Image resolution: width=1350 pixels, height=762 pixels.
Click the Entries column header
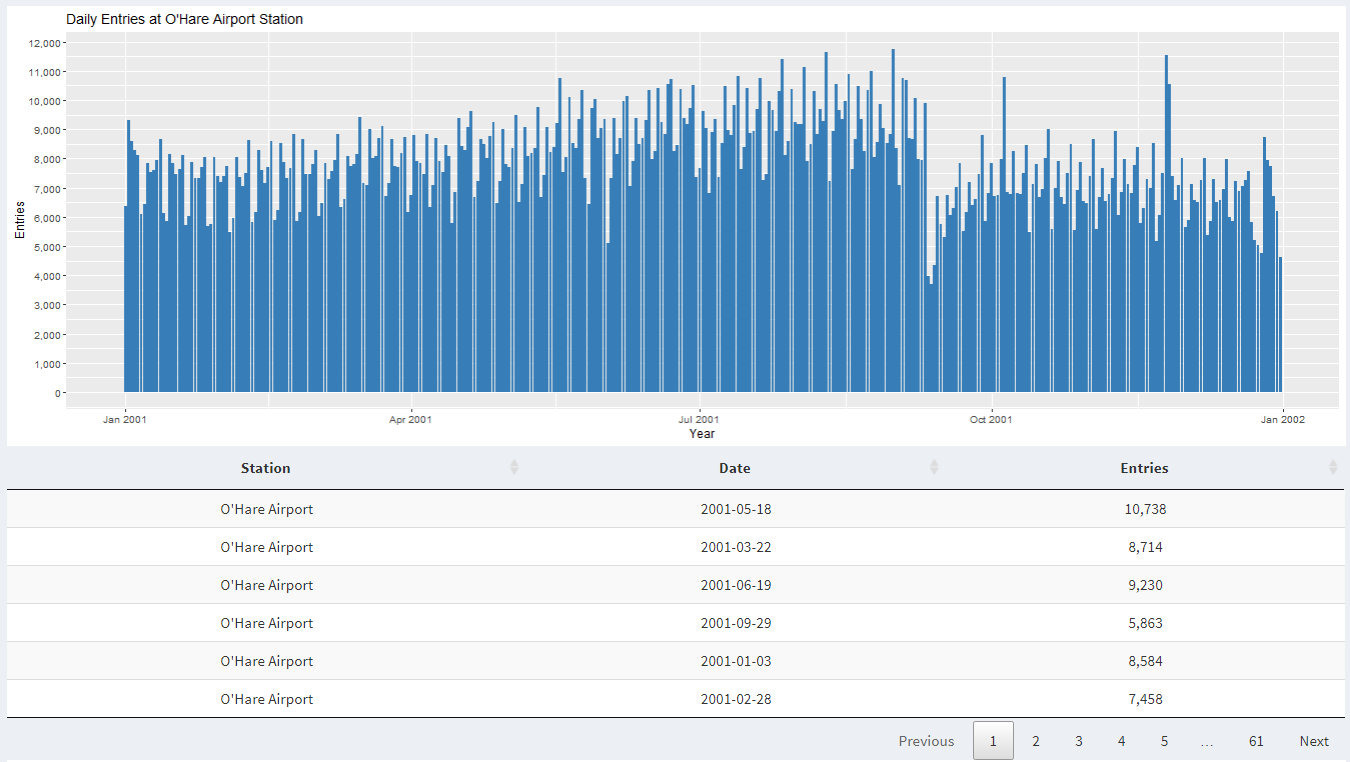(x=1145, y=468)
